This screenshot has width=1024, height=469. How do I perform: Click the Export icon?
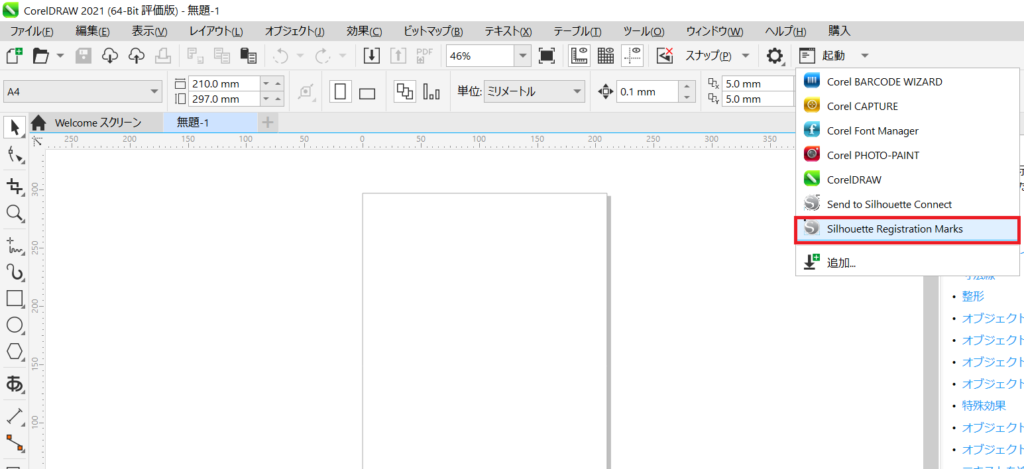click(398, 56)
